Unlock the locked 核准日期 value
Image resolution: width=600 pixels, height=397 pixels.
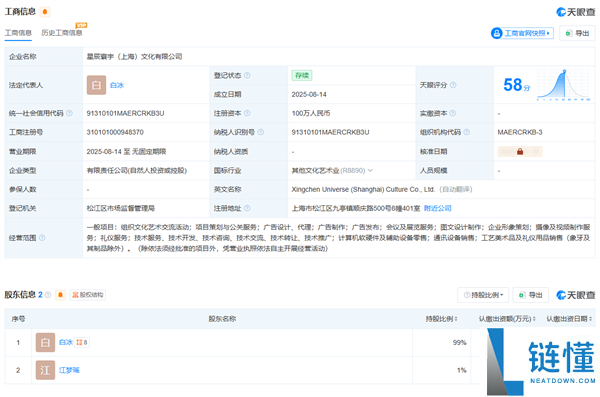point(520,152)
